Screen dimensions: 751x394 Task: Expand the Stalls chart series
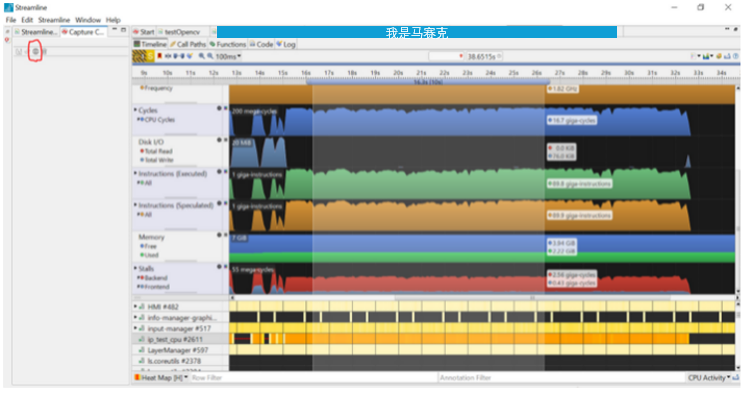[x=136, y=269]
